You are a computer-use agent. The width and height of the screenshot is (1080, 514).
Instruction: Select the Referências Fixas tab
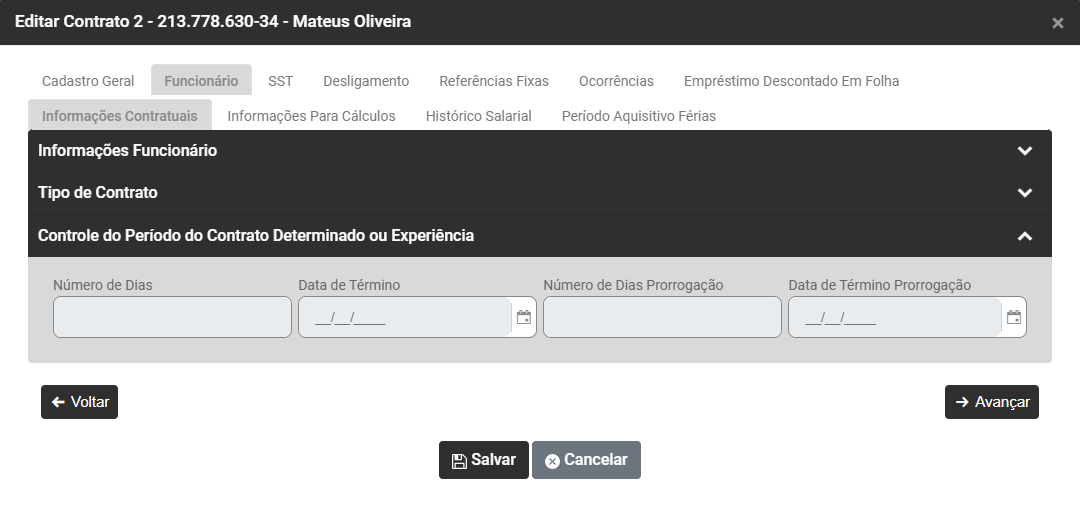click(494, 81)
